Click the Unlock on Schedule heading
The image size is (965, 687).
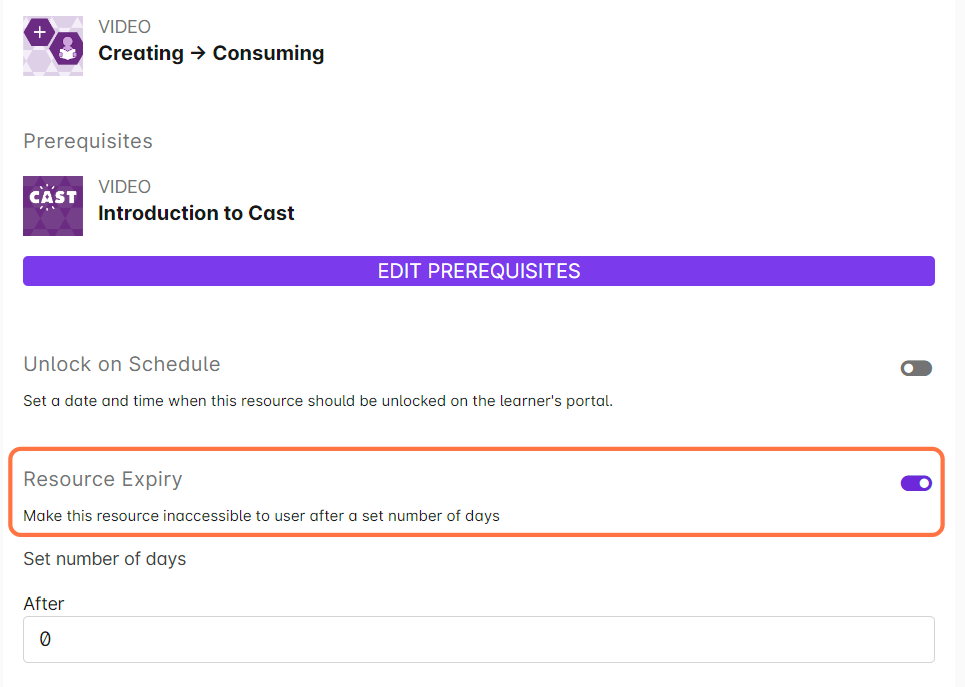(x=122, y=364)
